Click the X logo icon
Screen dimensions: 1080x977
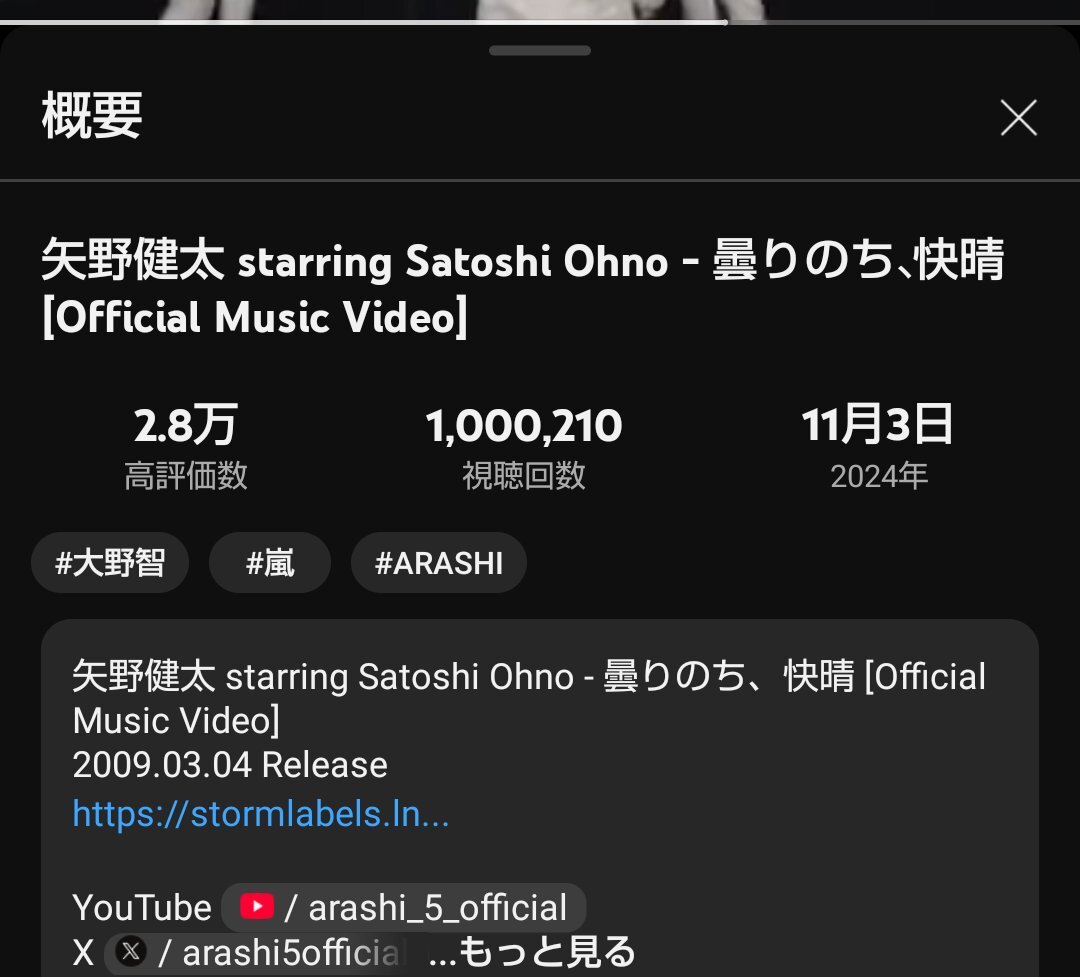[x=131, y=952]
